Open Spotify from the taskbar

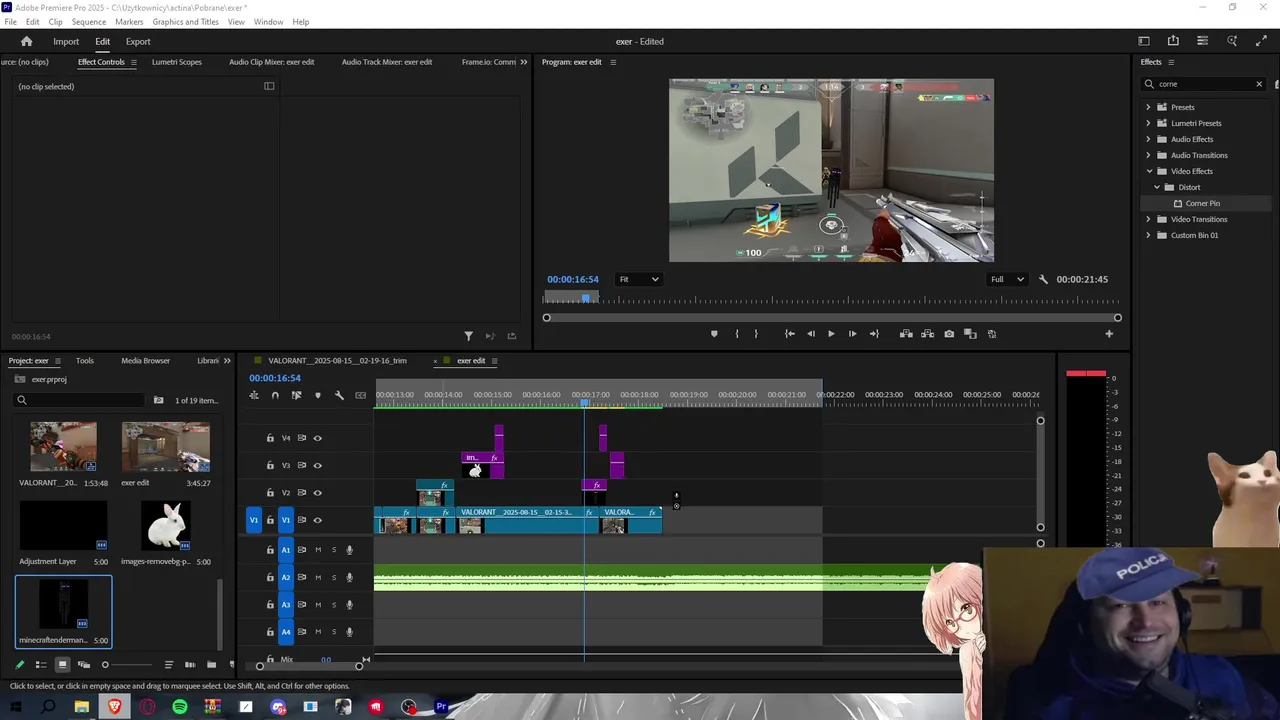(180, 707)
